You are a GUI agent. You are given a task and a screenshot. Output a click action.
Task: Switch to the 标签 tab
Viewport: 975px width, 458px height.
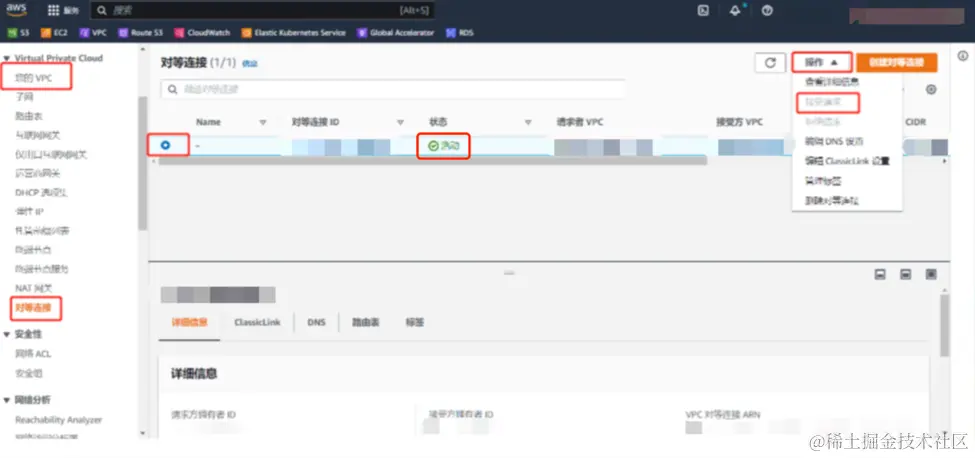414,323
